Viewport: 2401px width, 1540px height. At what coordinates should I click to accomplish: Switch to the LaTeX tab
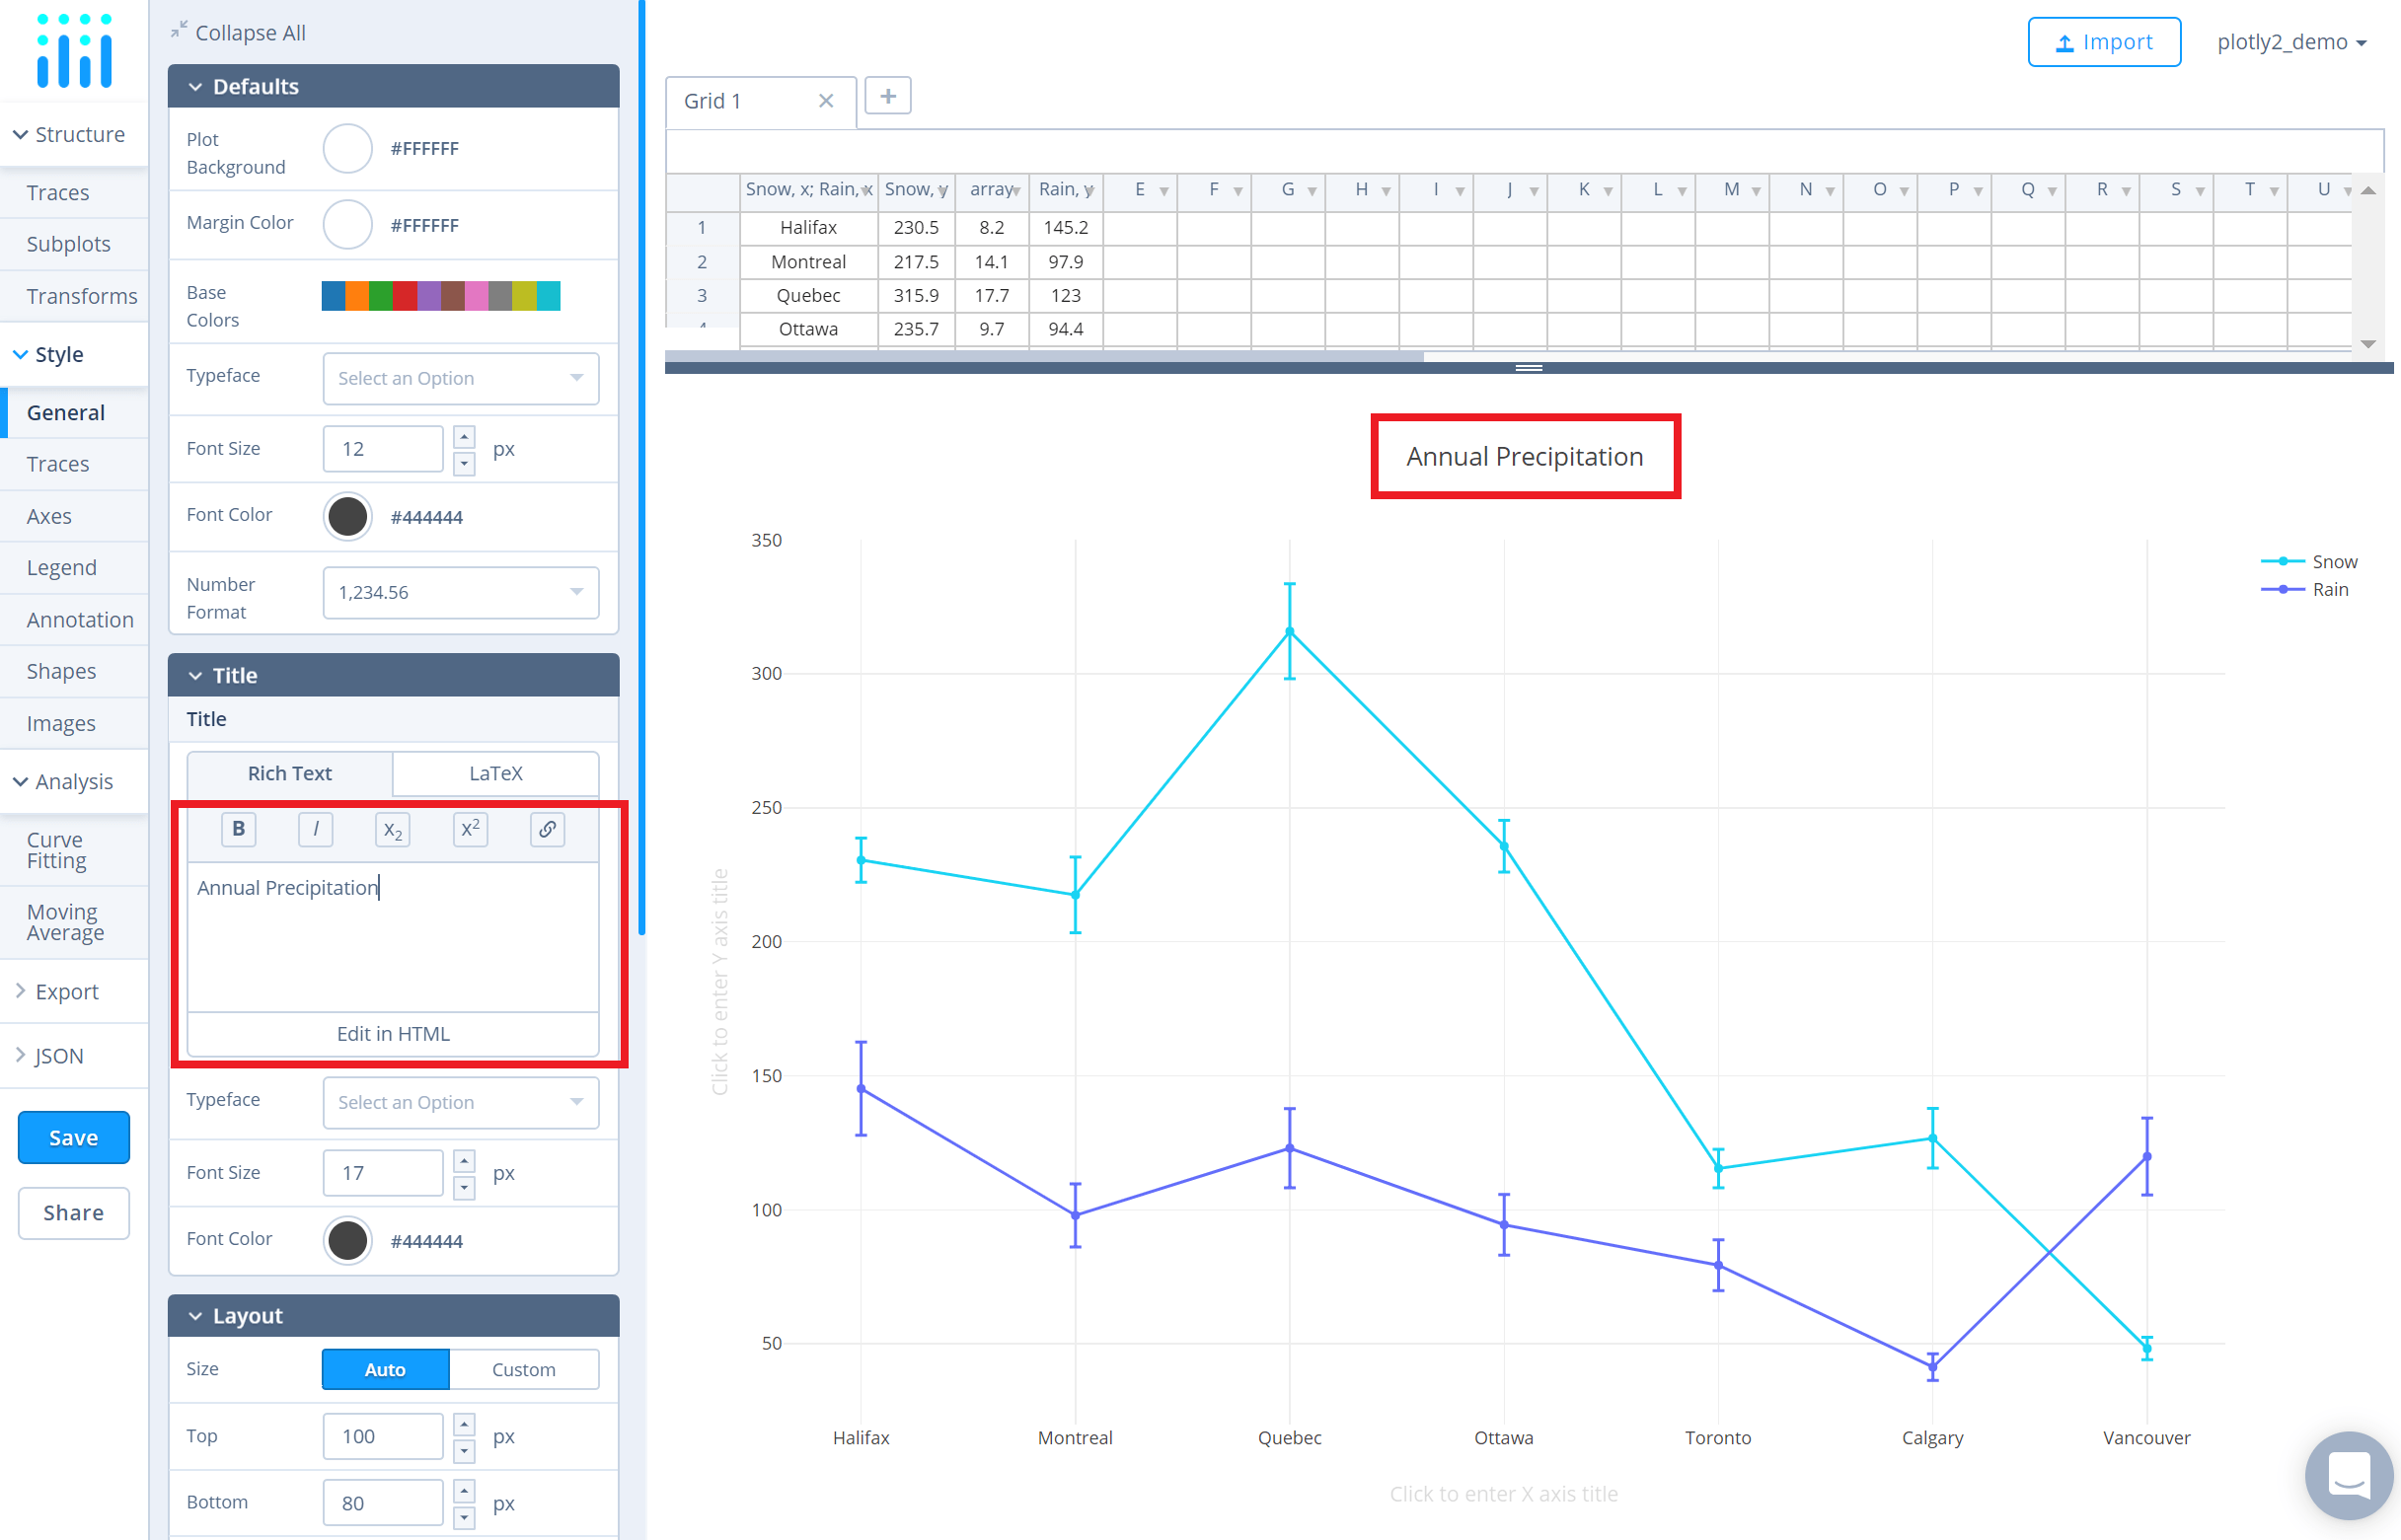pyautogui.click(x=495, y=773)
